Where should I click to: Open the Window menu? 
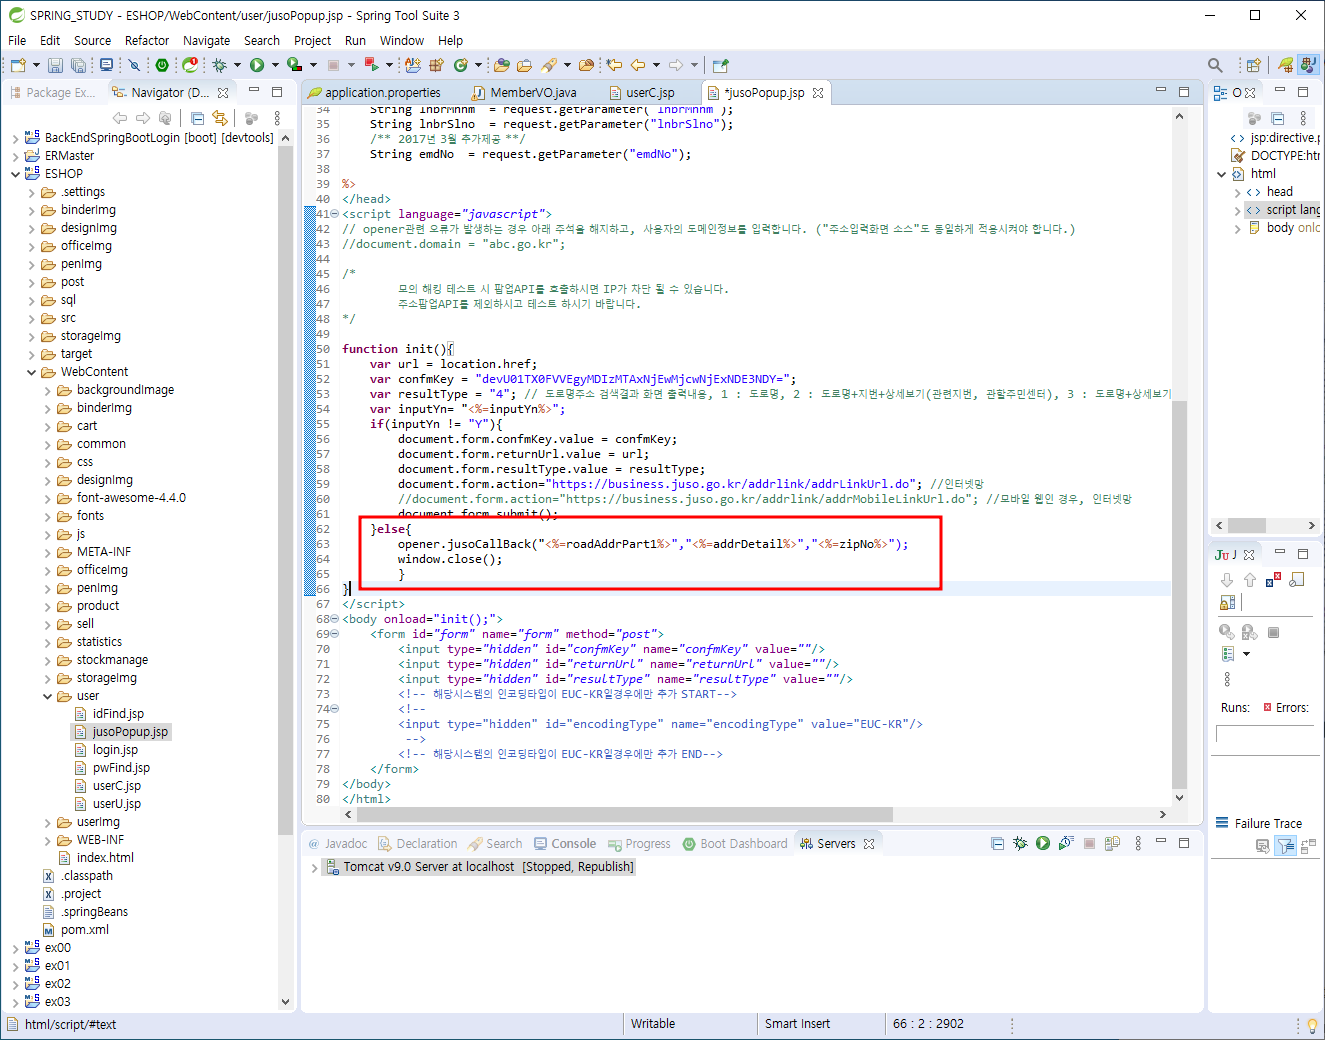pyautogui.click(x=401, y=41)
